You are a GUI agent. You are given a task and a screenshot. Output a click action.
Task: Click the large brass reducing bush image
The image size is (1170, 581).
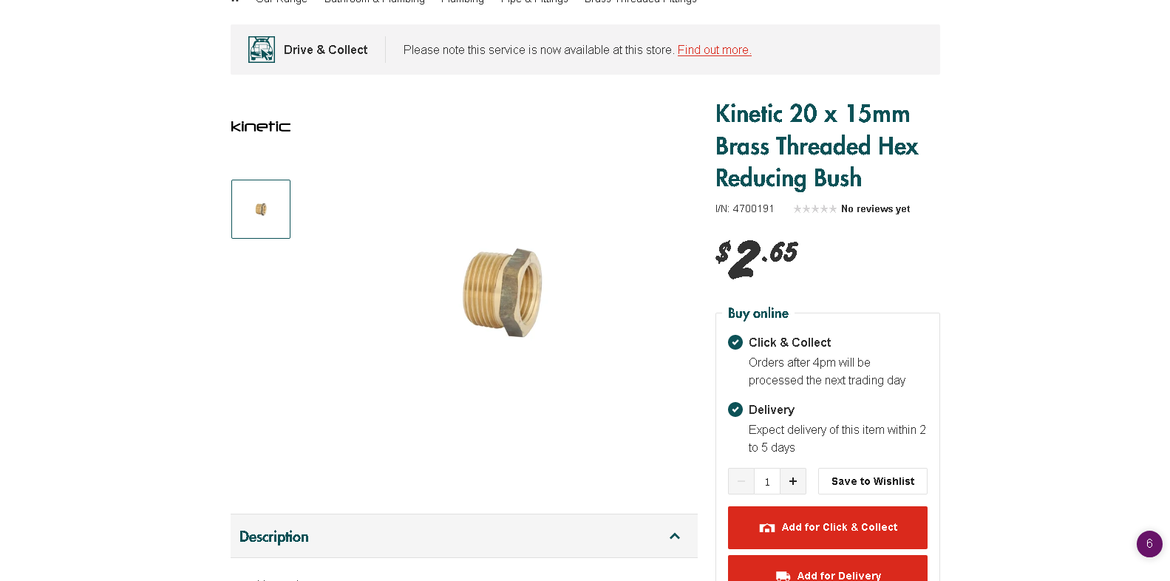(x=502, y=291)
